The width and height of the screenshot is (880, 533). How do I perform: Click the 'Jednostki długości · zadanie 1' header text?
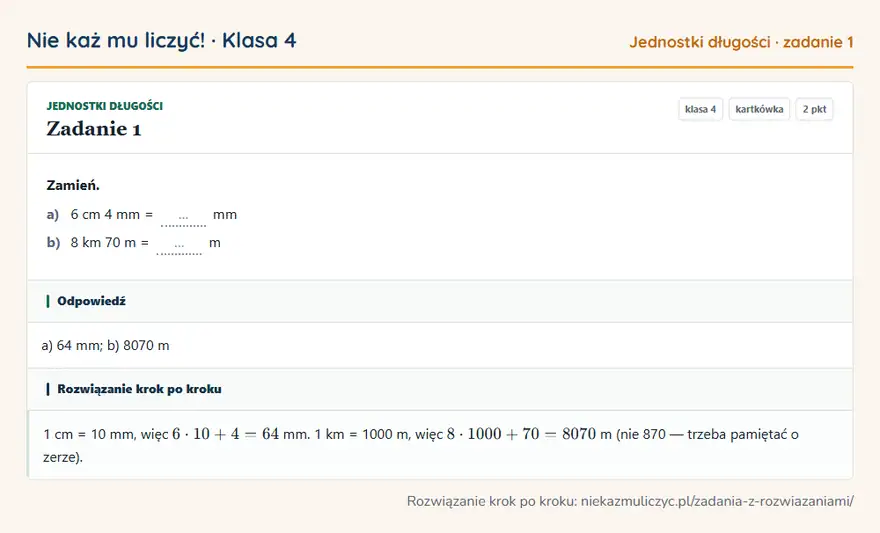pyautogui.click(x=741, y=42)
